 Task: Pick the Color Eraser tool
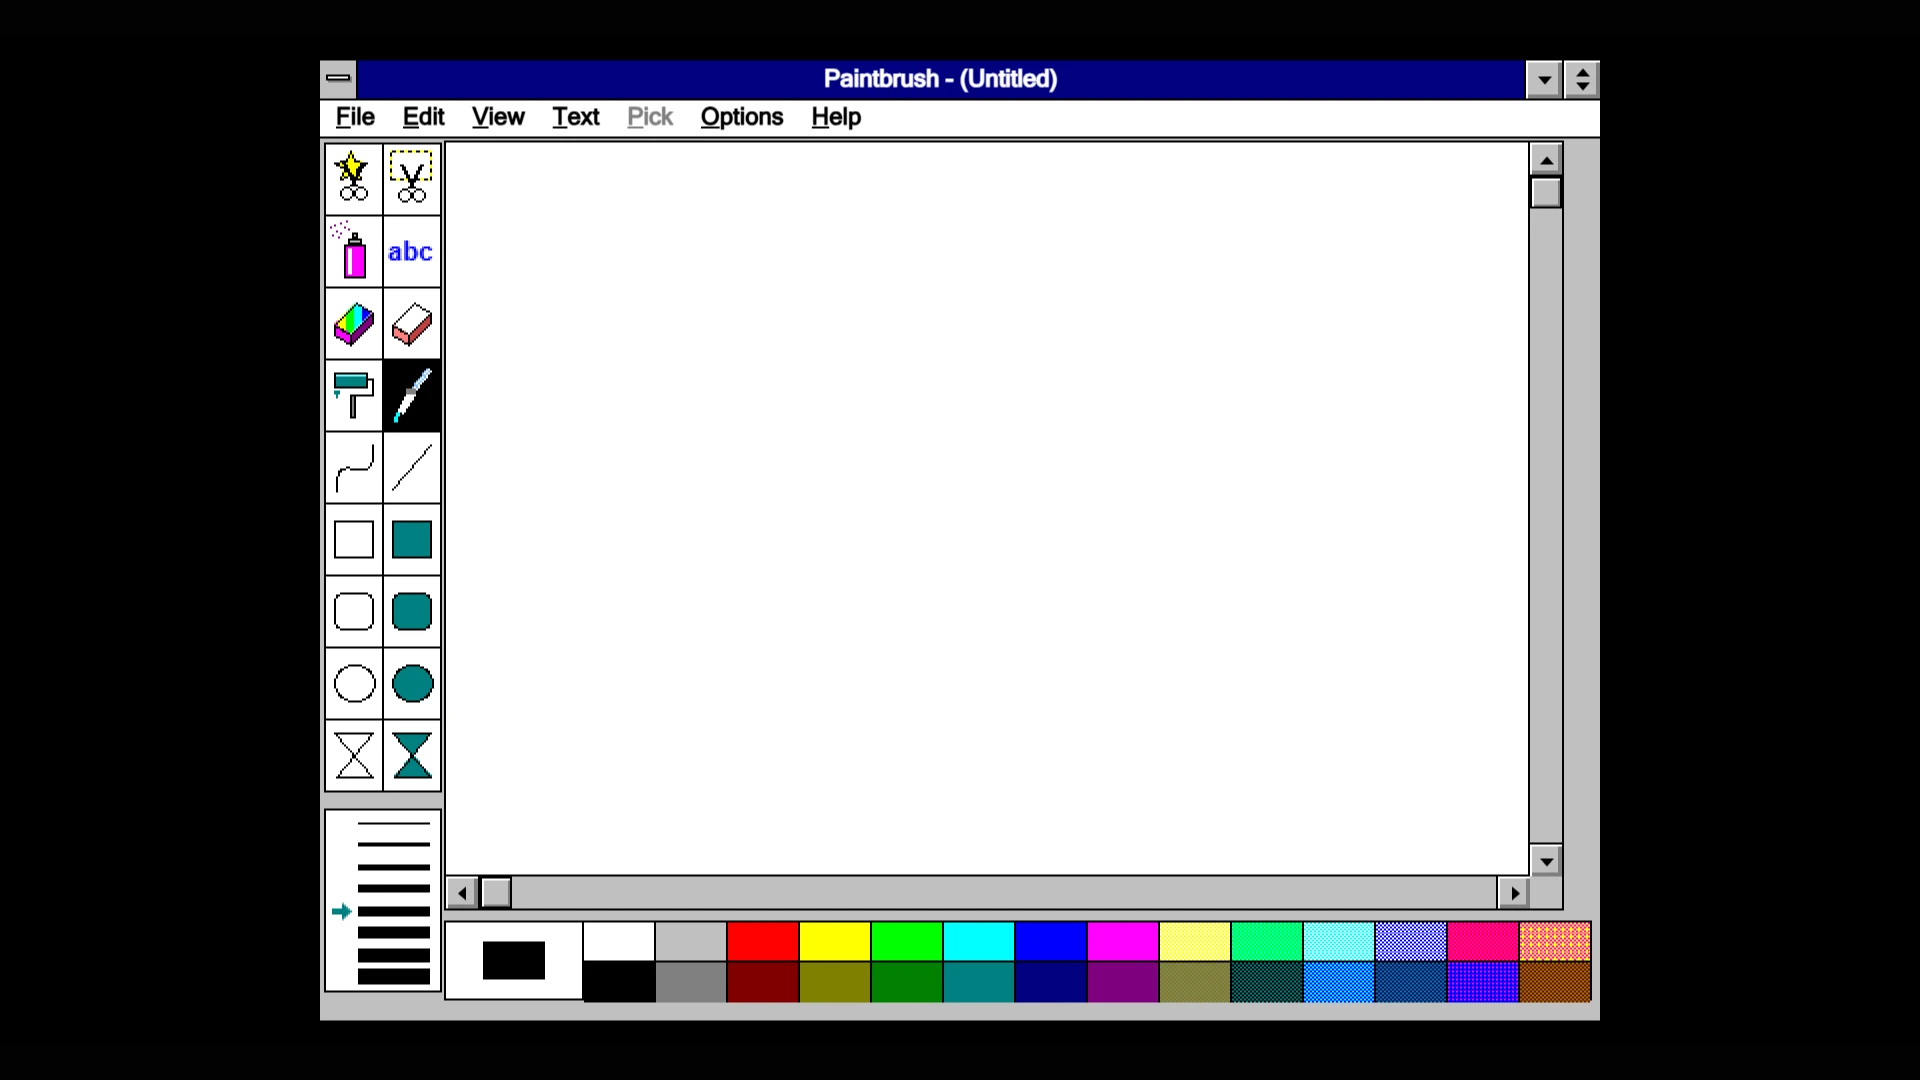click(354, 323)
